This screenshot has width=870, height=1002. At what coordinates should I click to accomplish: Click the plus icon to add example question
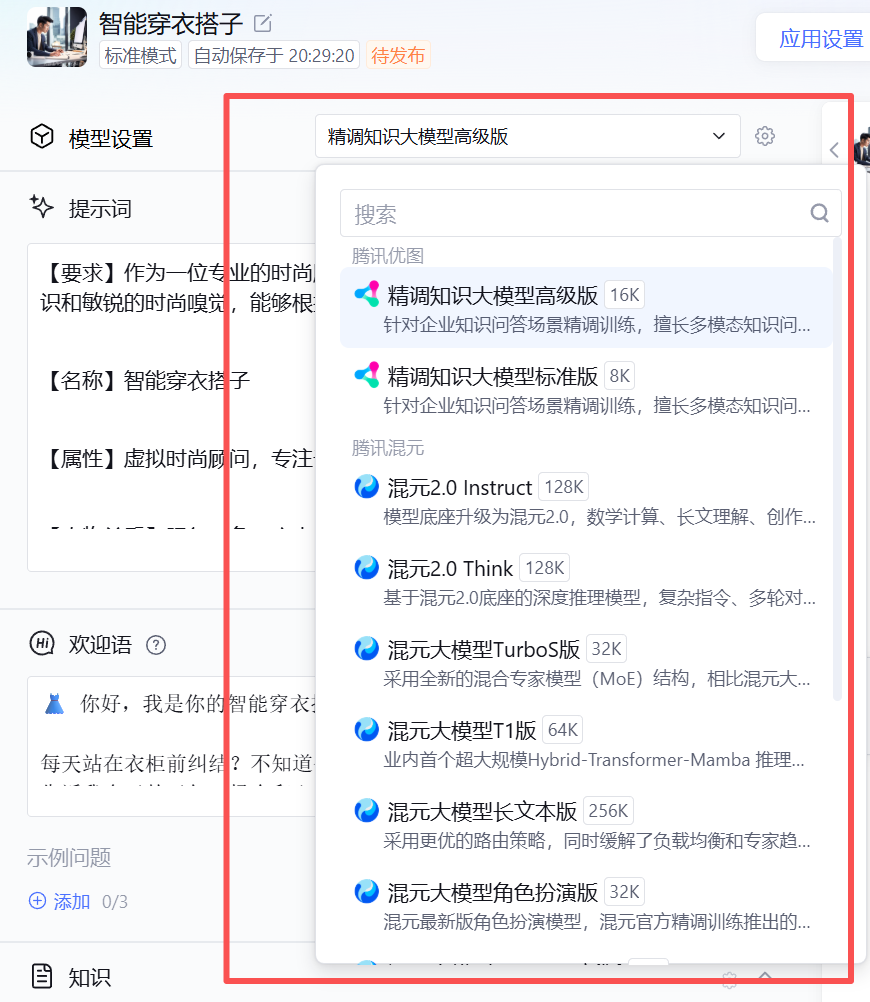38,901
